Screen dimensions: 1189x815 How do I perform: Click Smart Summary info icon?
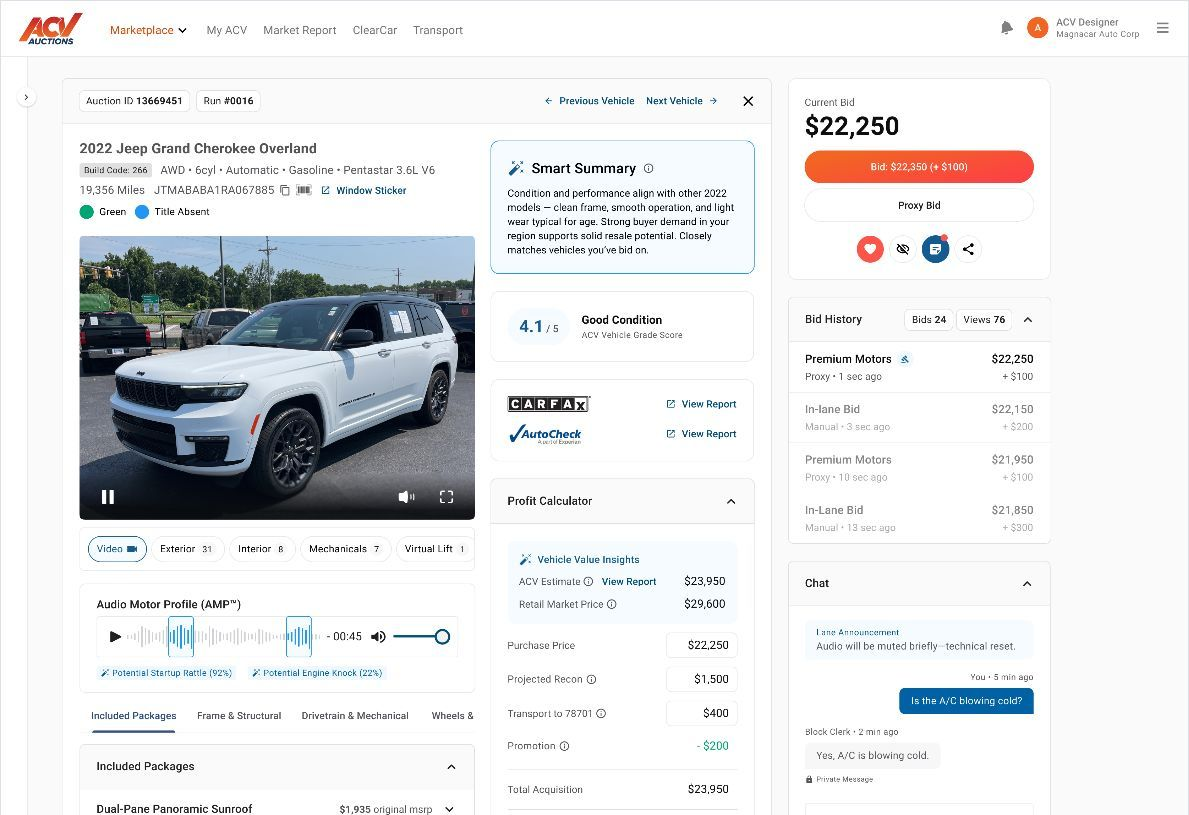[x=648, y=168]
